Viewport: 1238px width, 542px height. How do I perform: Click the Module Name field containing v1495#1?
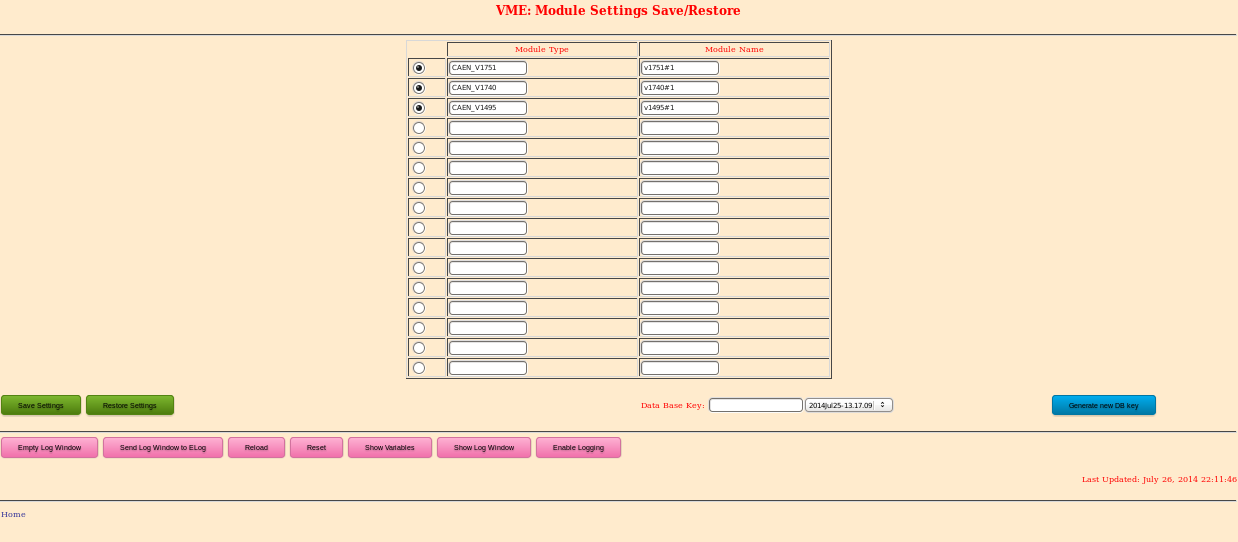pos(679,108)
